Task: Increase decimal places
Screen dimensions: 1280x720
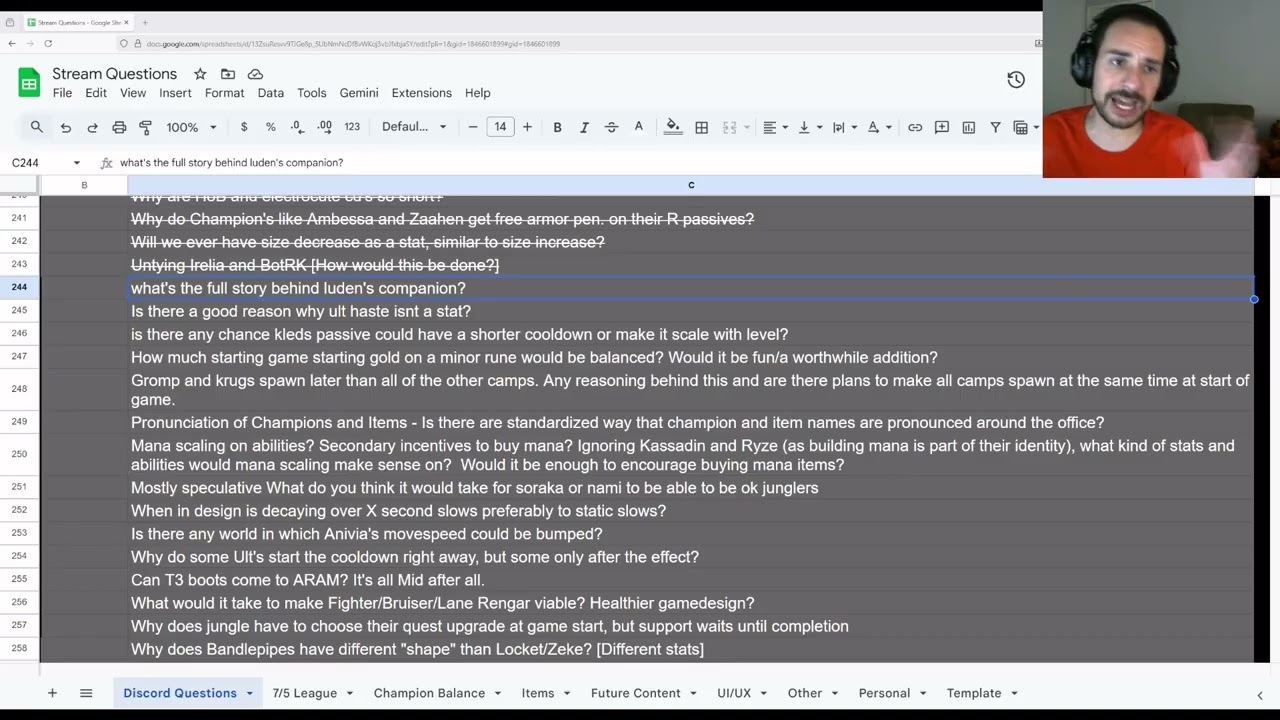Action: (324, 127)
